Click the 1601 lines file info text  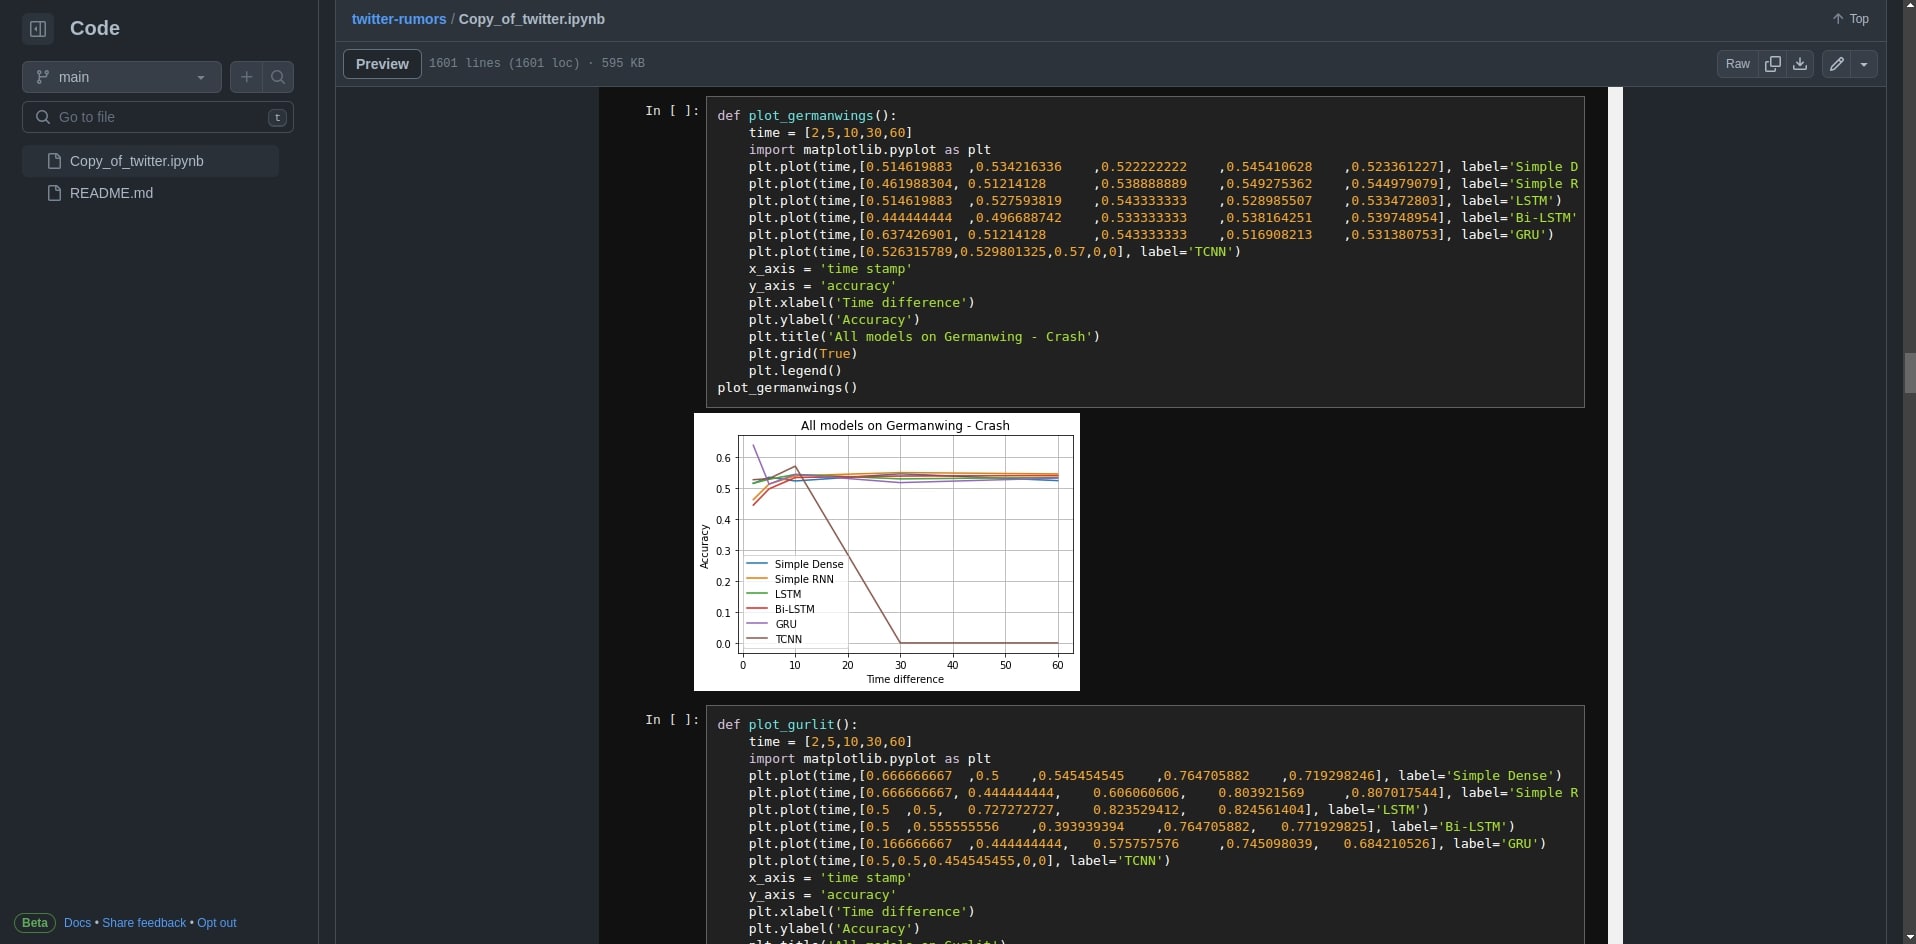tap(537, 64)
